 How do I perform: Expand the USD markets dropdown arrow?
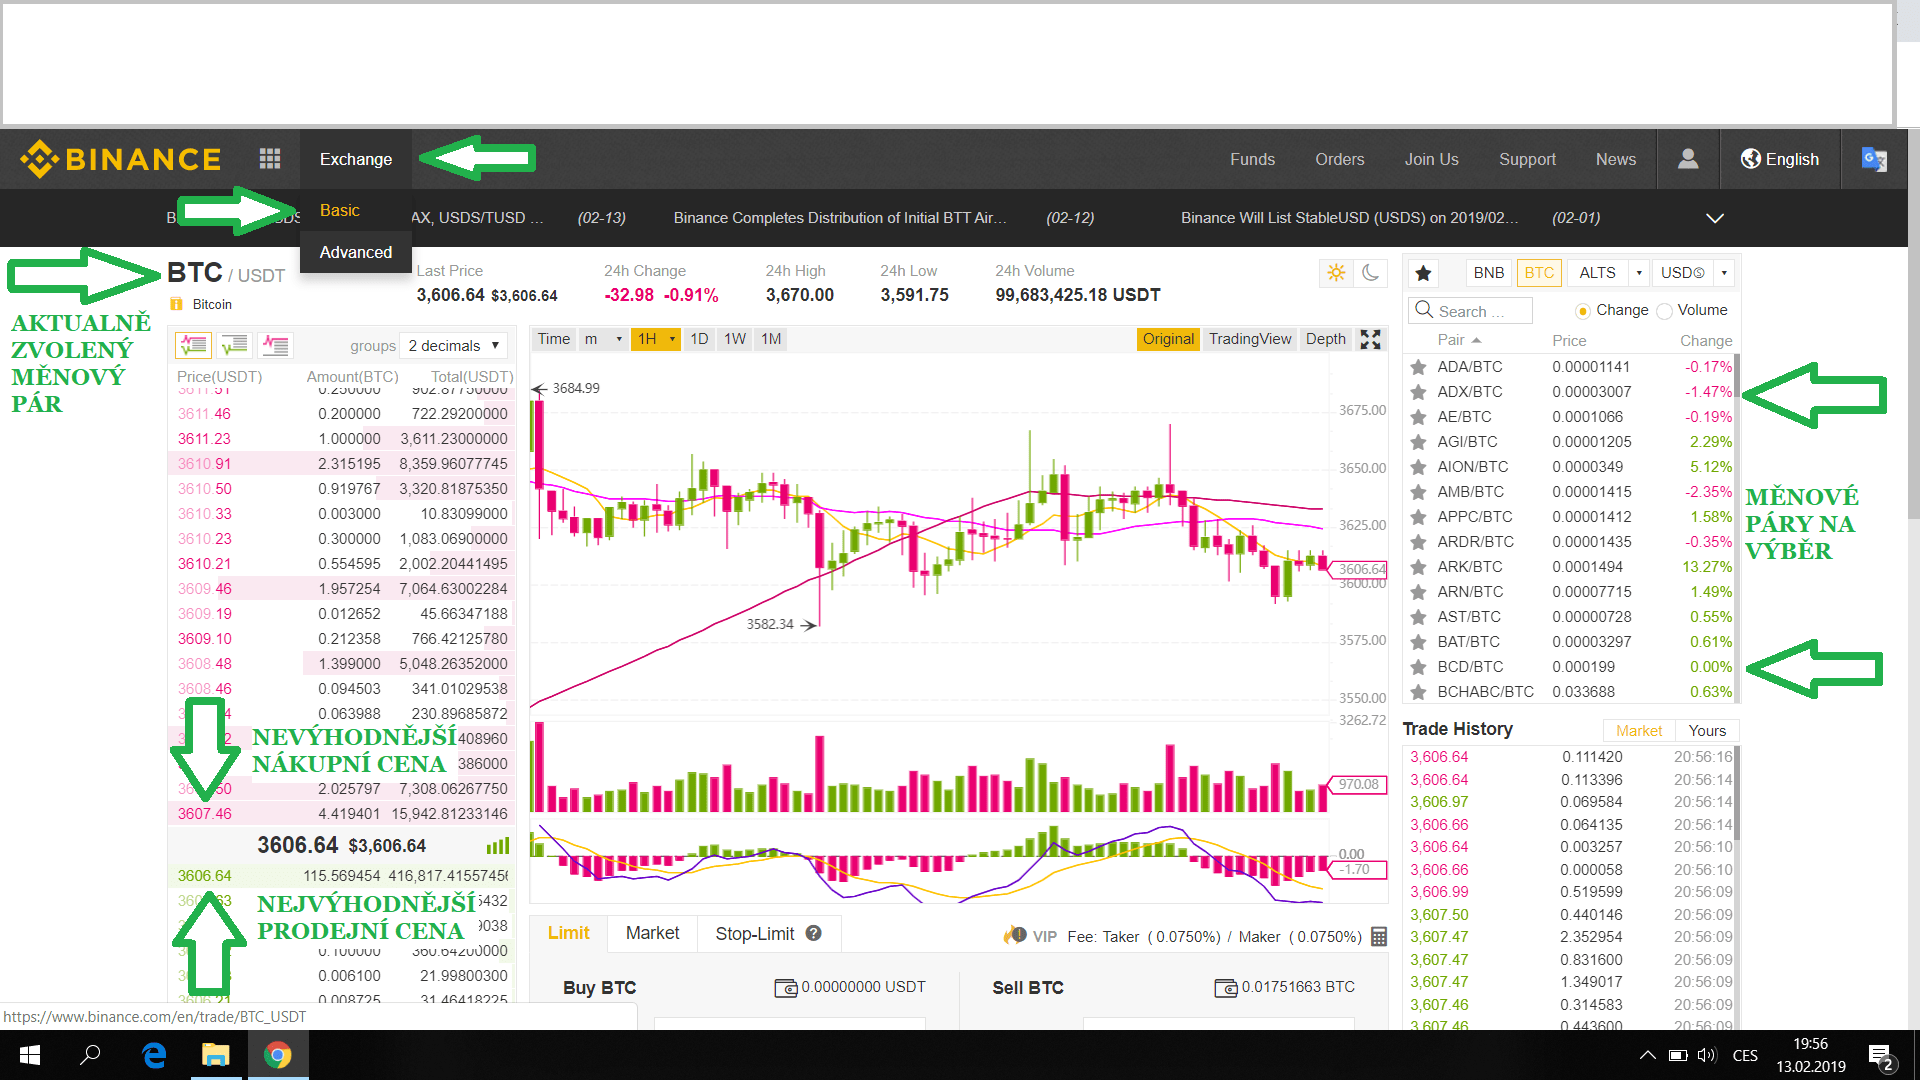tap(1724, 273)
